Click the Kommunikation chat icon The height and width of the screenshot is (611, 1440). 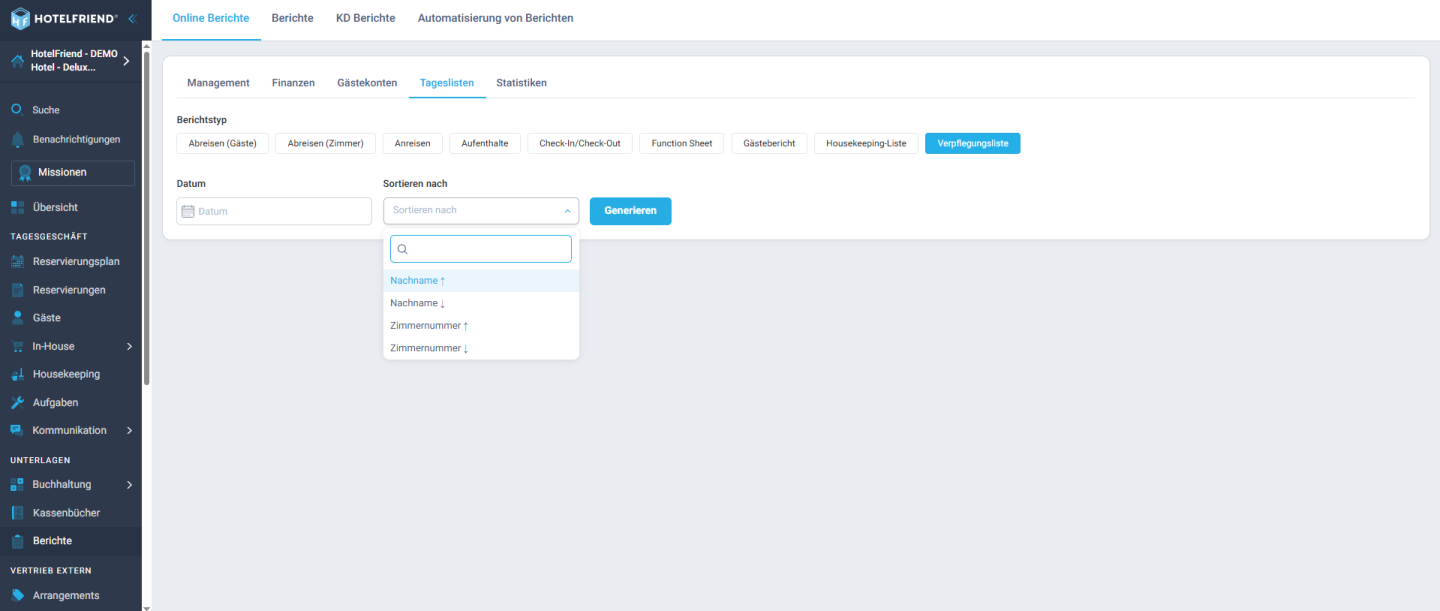pos(17,430)
